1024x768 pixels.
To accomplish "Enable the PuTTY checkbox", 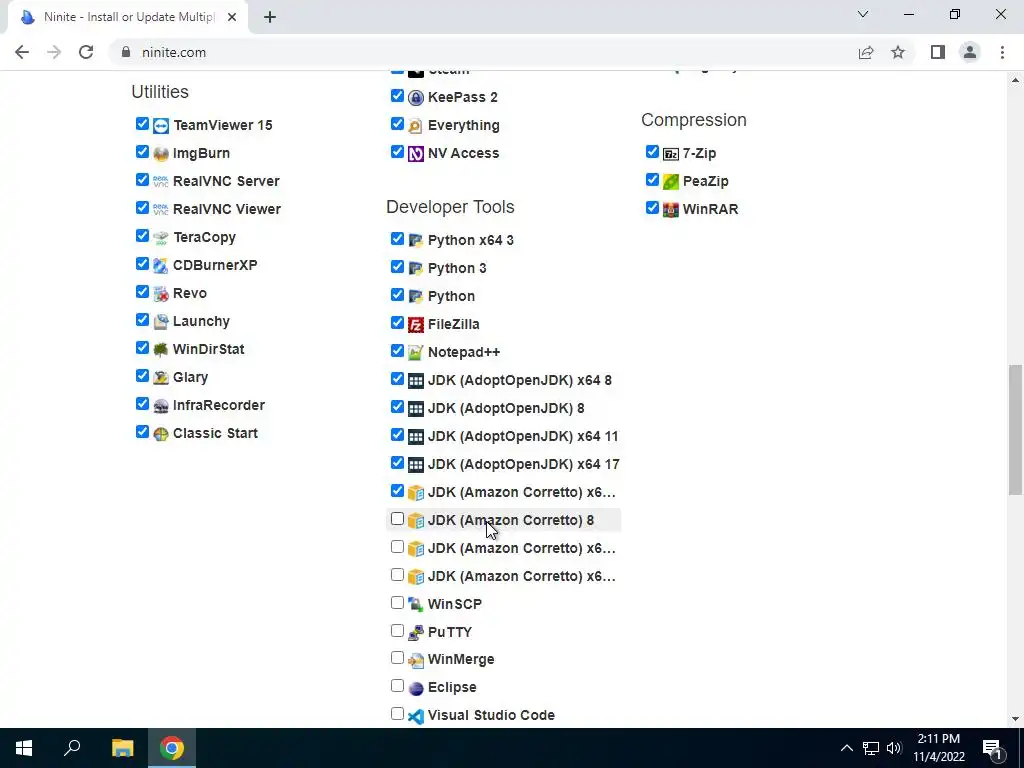I will (x=397, y=630).
